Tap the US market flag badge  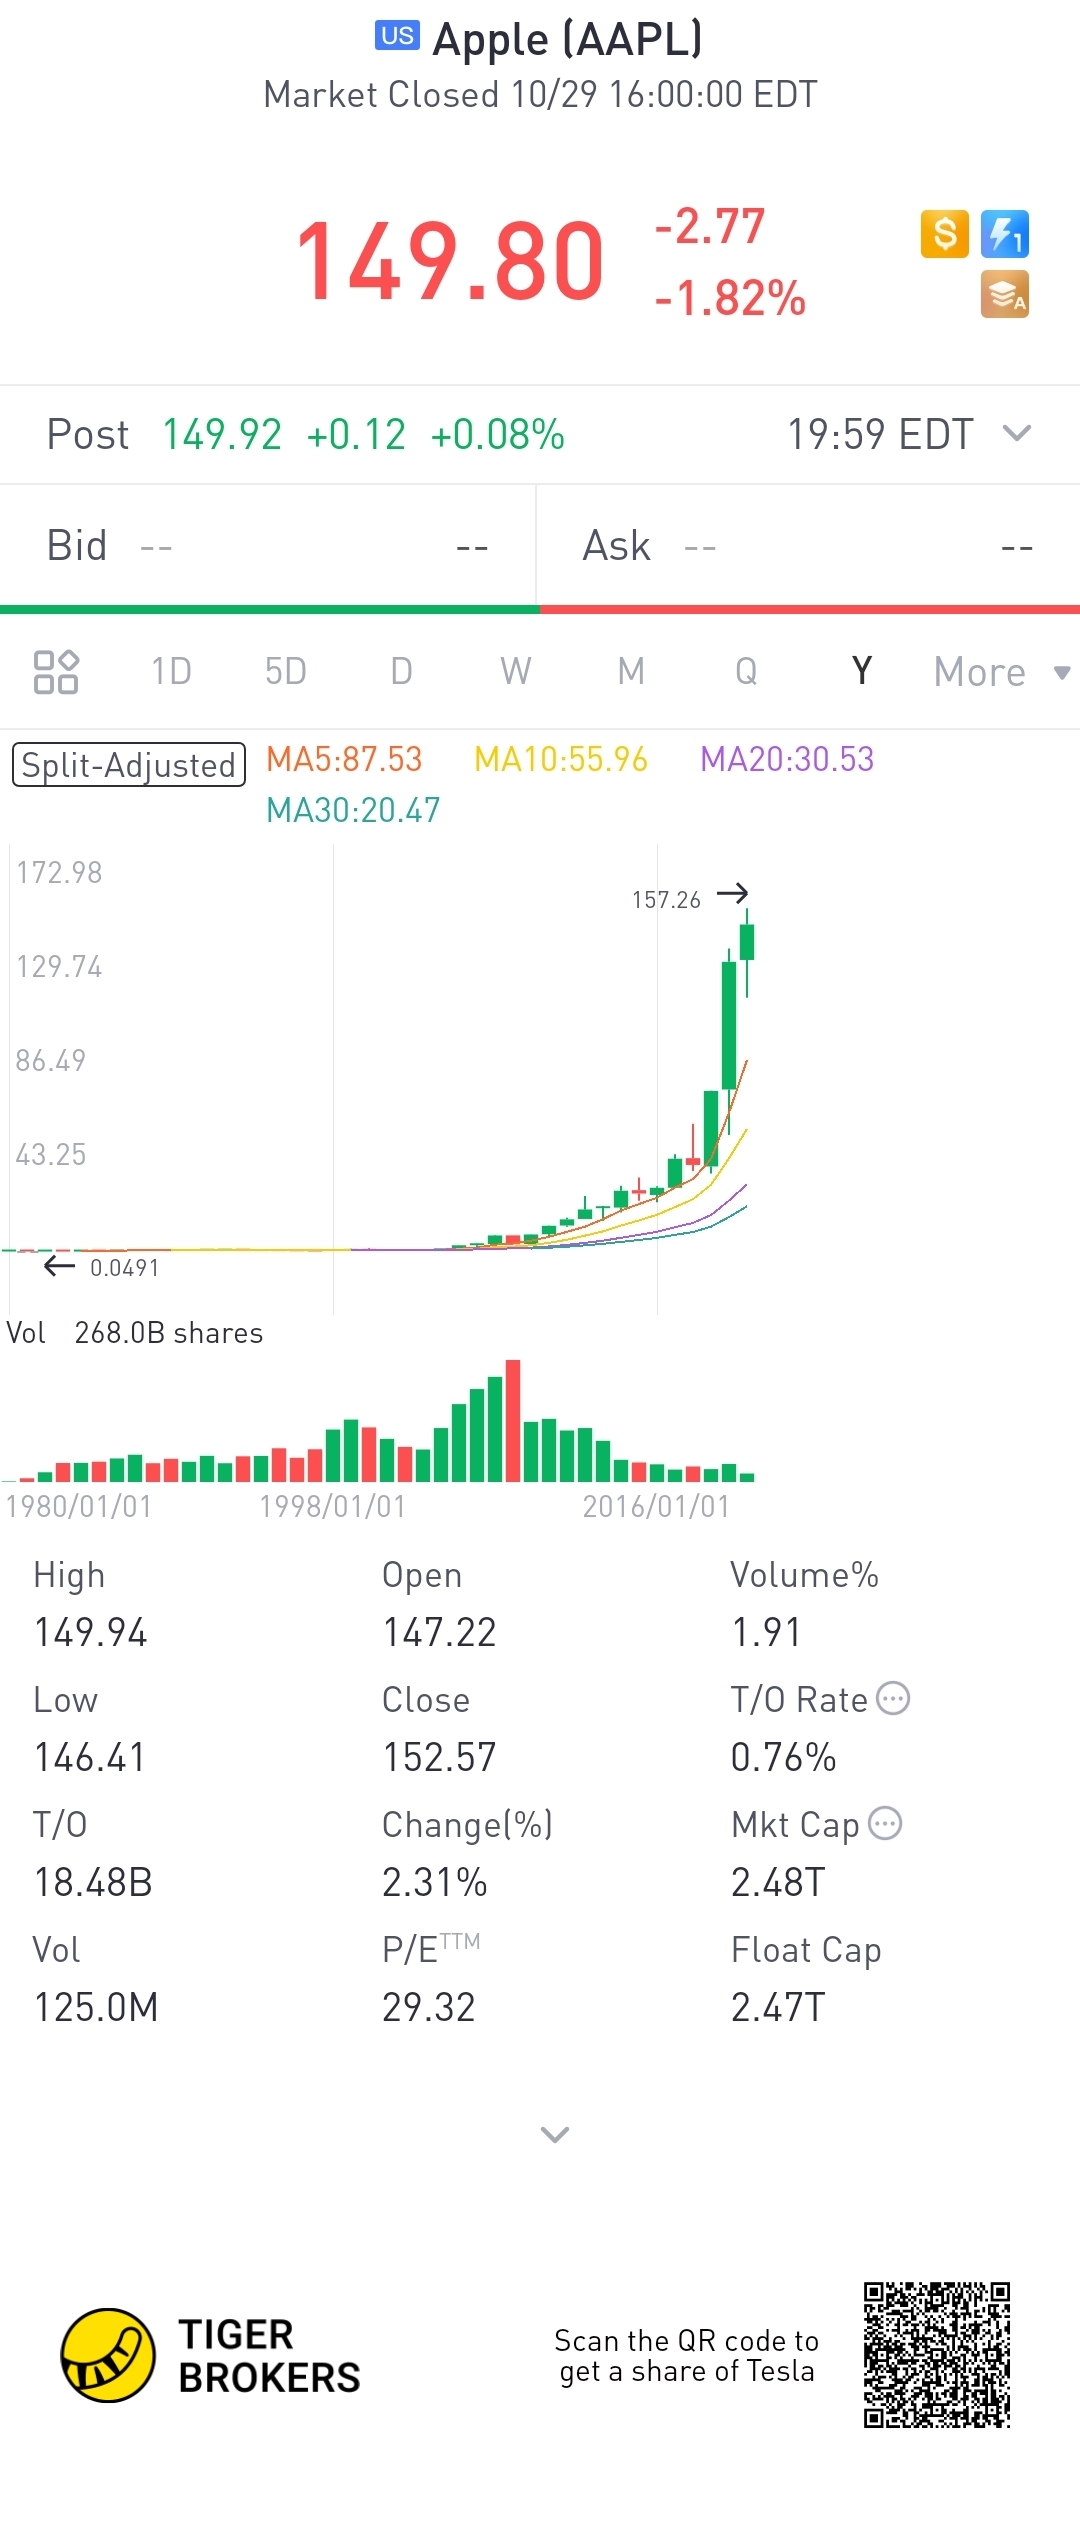(x=397, y=36)
